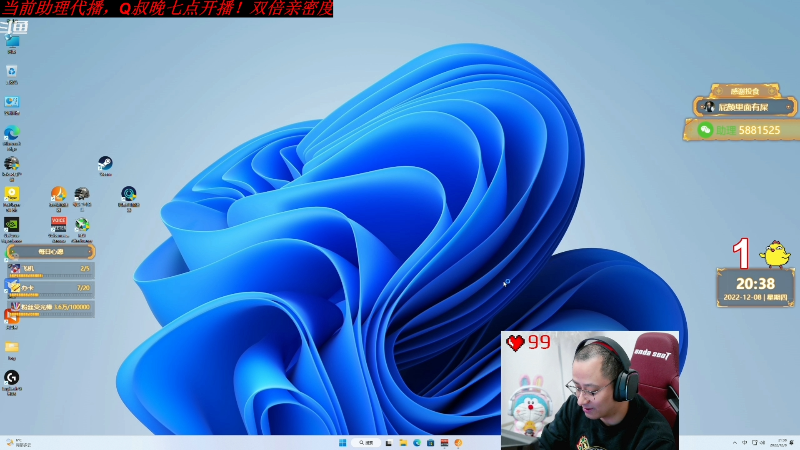The image size is (800, 450).
Task: Open the red VOICE app shortcut
Action: tap(59, 229)
